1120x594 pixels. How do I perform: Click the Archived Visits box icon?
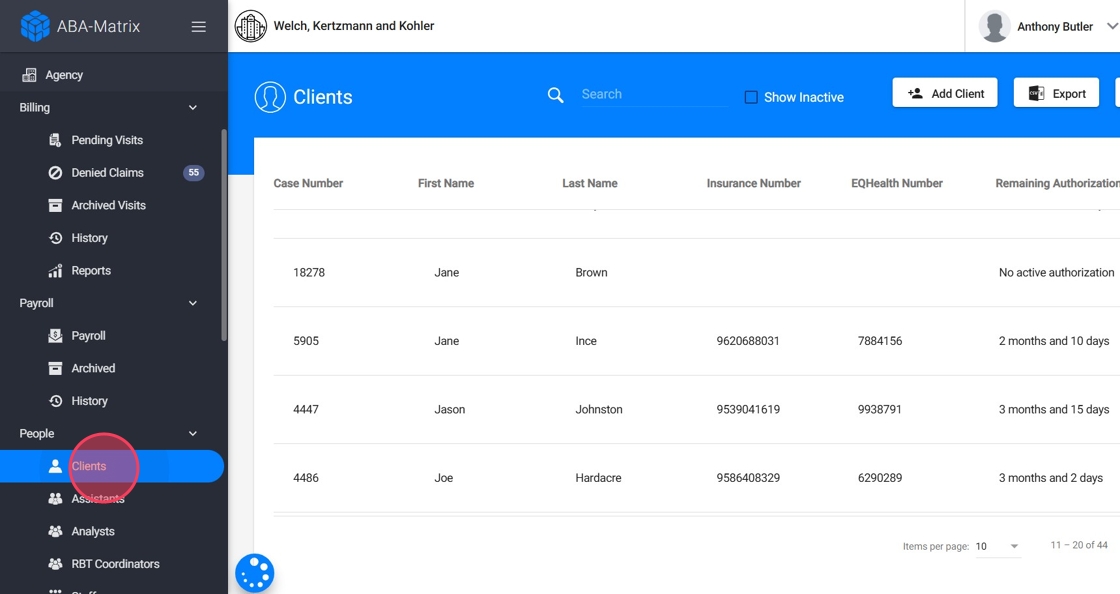pyautogui.click(x=55, y=206)
